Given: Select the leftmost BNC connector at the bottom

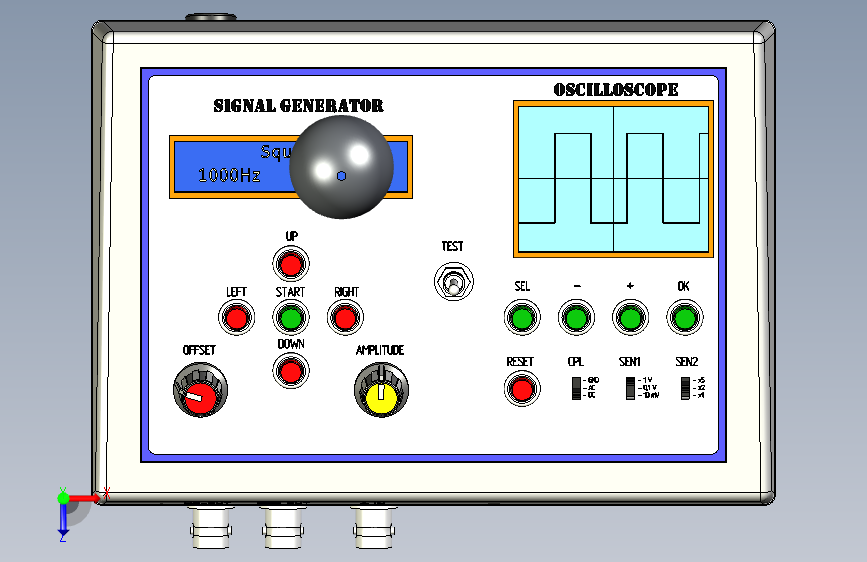Looking at the screenshot, I should pyautogui.click(x=211, y=527).
